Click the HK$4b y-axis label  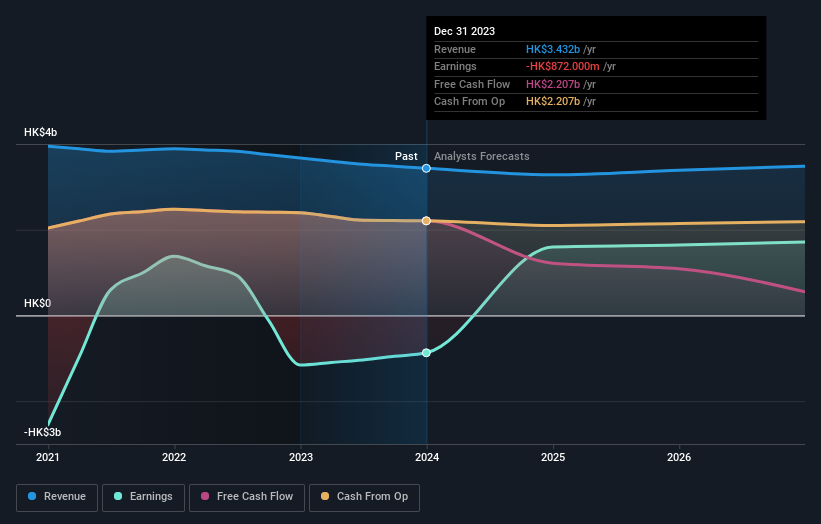pyautogui.click(x=40, y=132)
